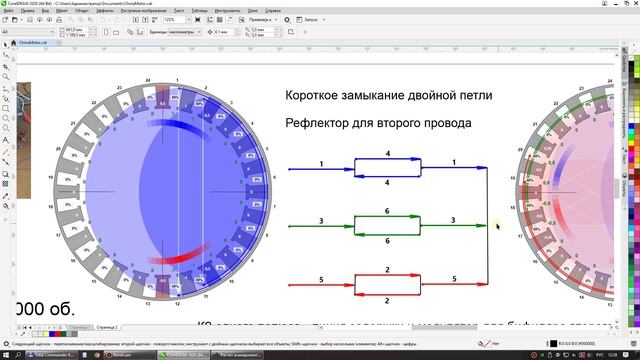
Task: Open the Options gear icon
Action: click(x=287, y=20)
